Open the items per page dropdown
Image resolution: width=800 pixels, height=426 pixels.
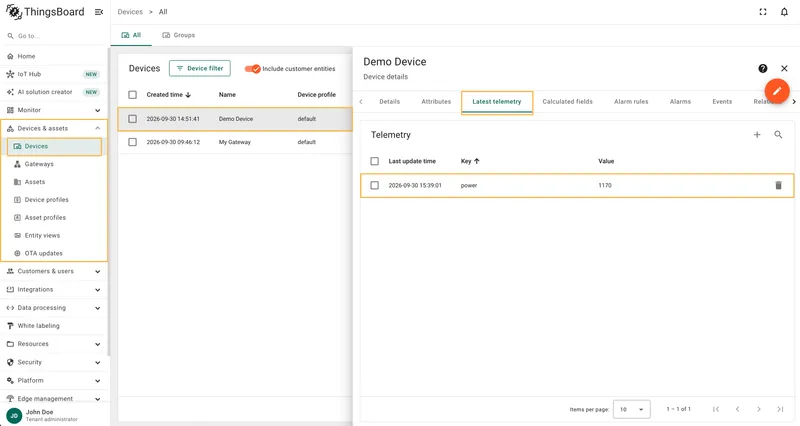[631, 409]
